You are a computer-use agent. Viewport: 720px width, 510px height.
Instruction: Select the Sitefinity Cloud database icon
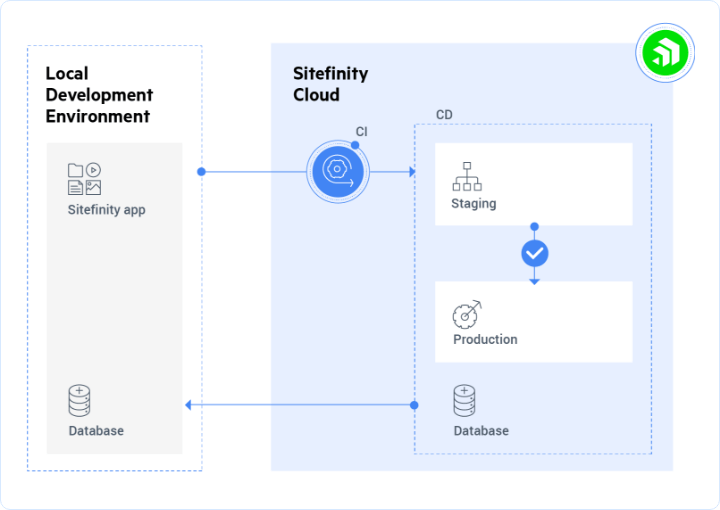[464, 401]
